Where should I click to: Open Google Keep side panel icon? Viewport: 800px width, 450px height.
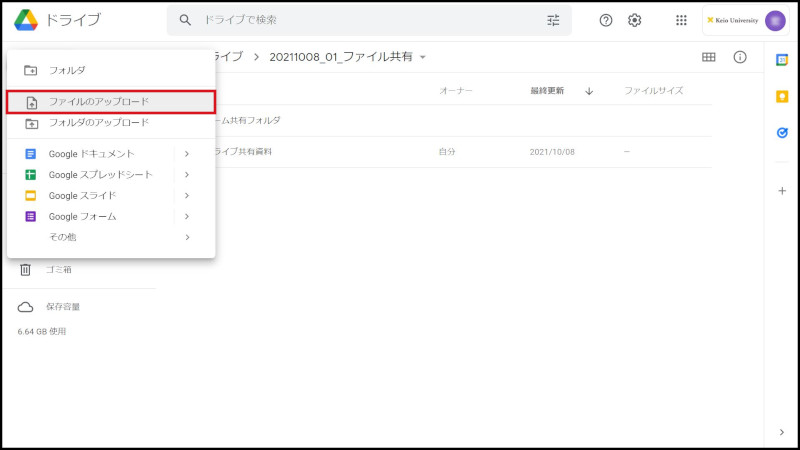coord(782,96)
